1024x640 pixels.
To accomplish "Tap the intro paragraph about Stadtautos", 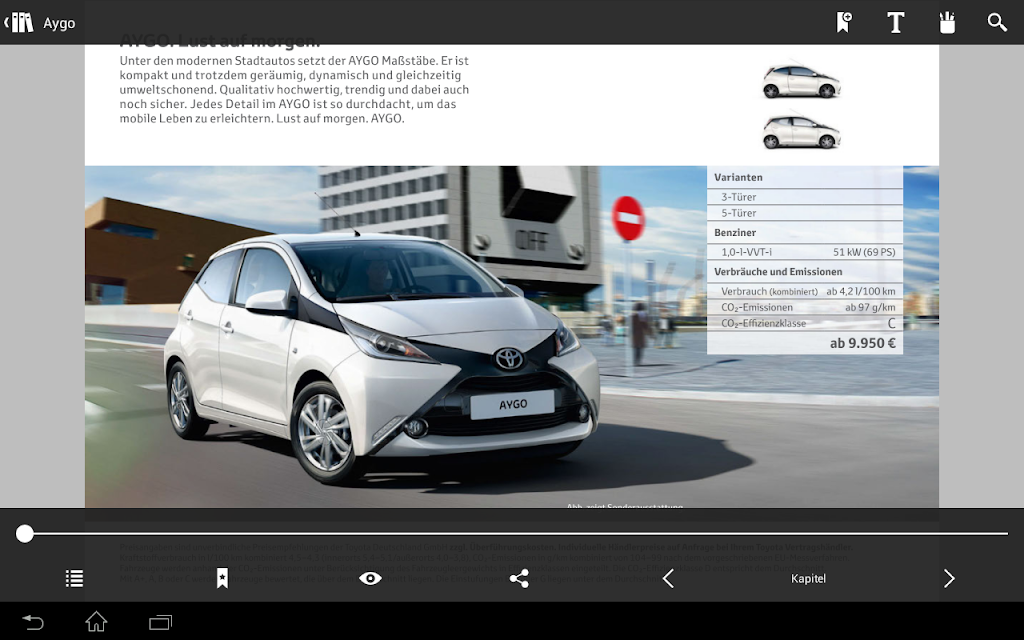I will point(294,89).
